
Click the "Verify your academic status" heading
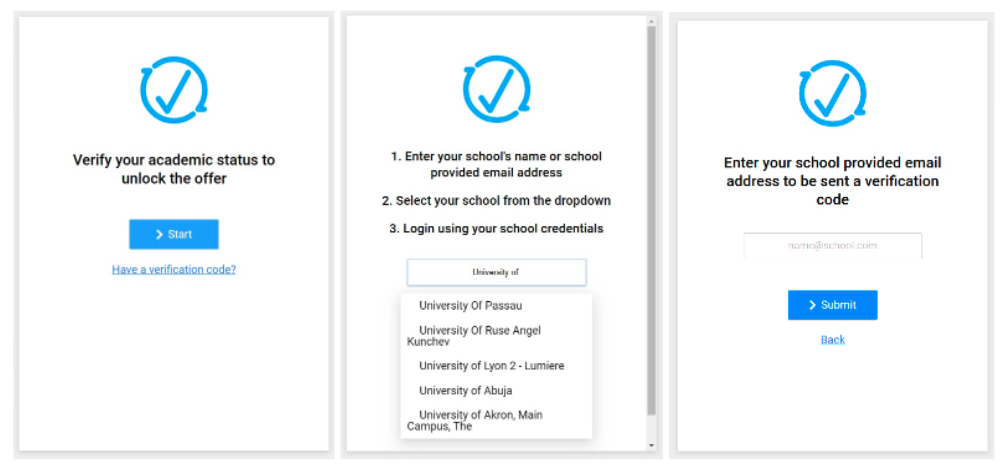pos(174,169)
